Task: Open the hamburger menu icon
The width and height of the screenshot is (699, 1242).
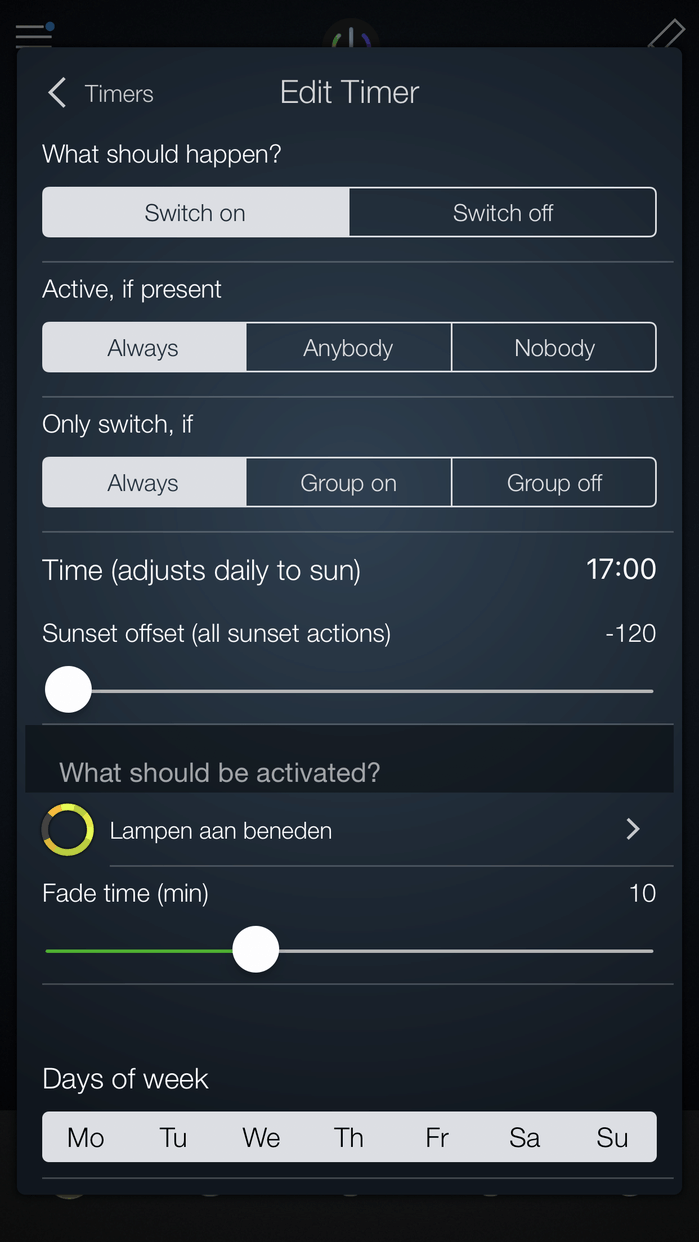Action: point(33,35)
